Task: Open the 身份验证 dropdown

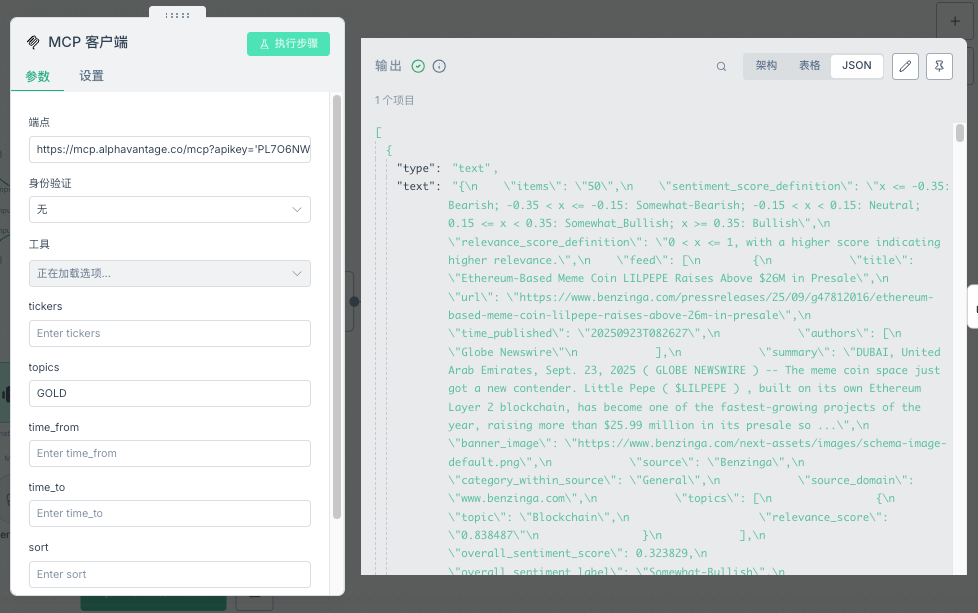Action: (169, 209)
